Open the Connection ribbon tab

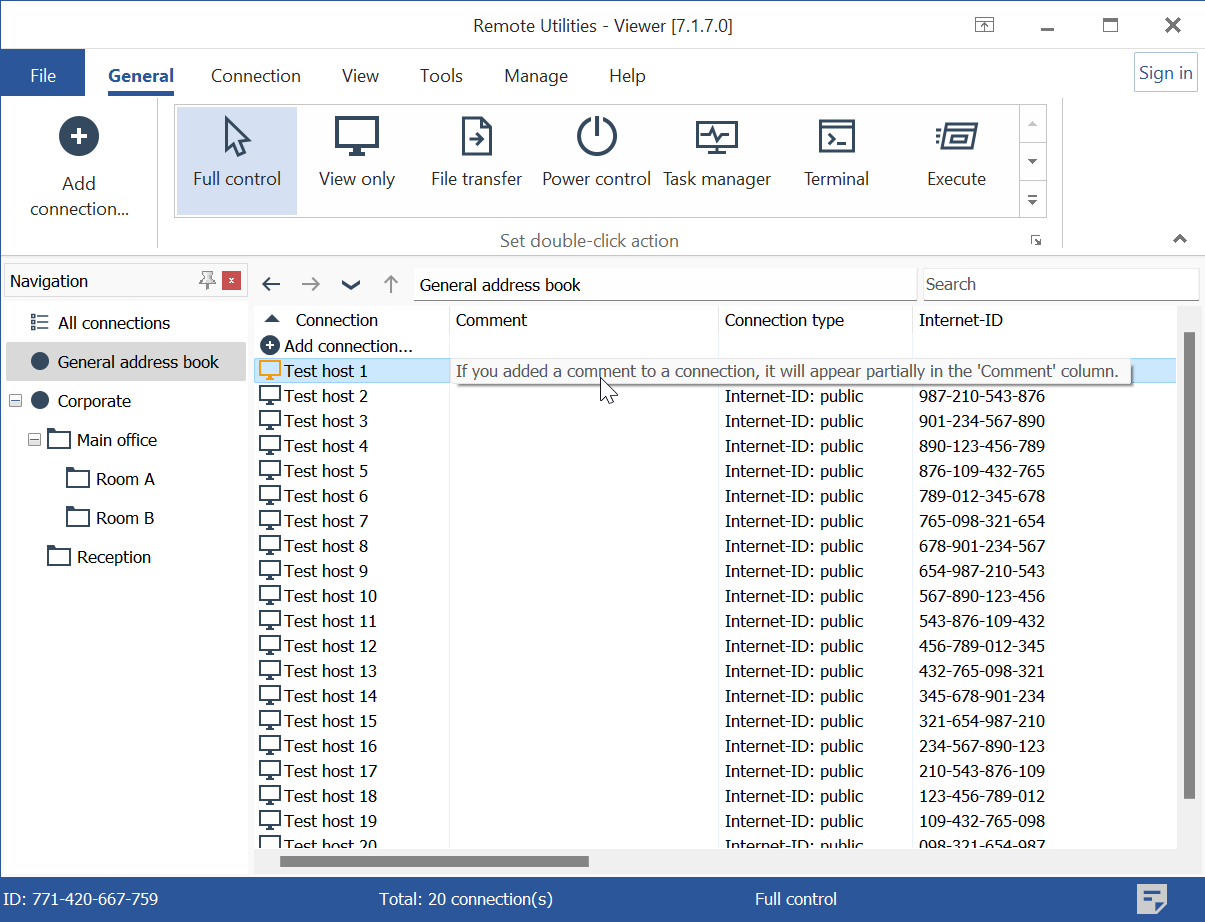tap(255, 76)
